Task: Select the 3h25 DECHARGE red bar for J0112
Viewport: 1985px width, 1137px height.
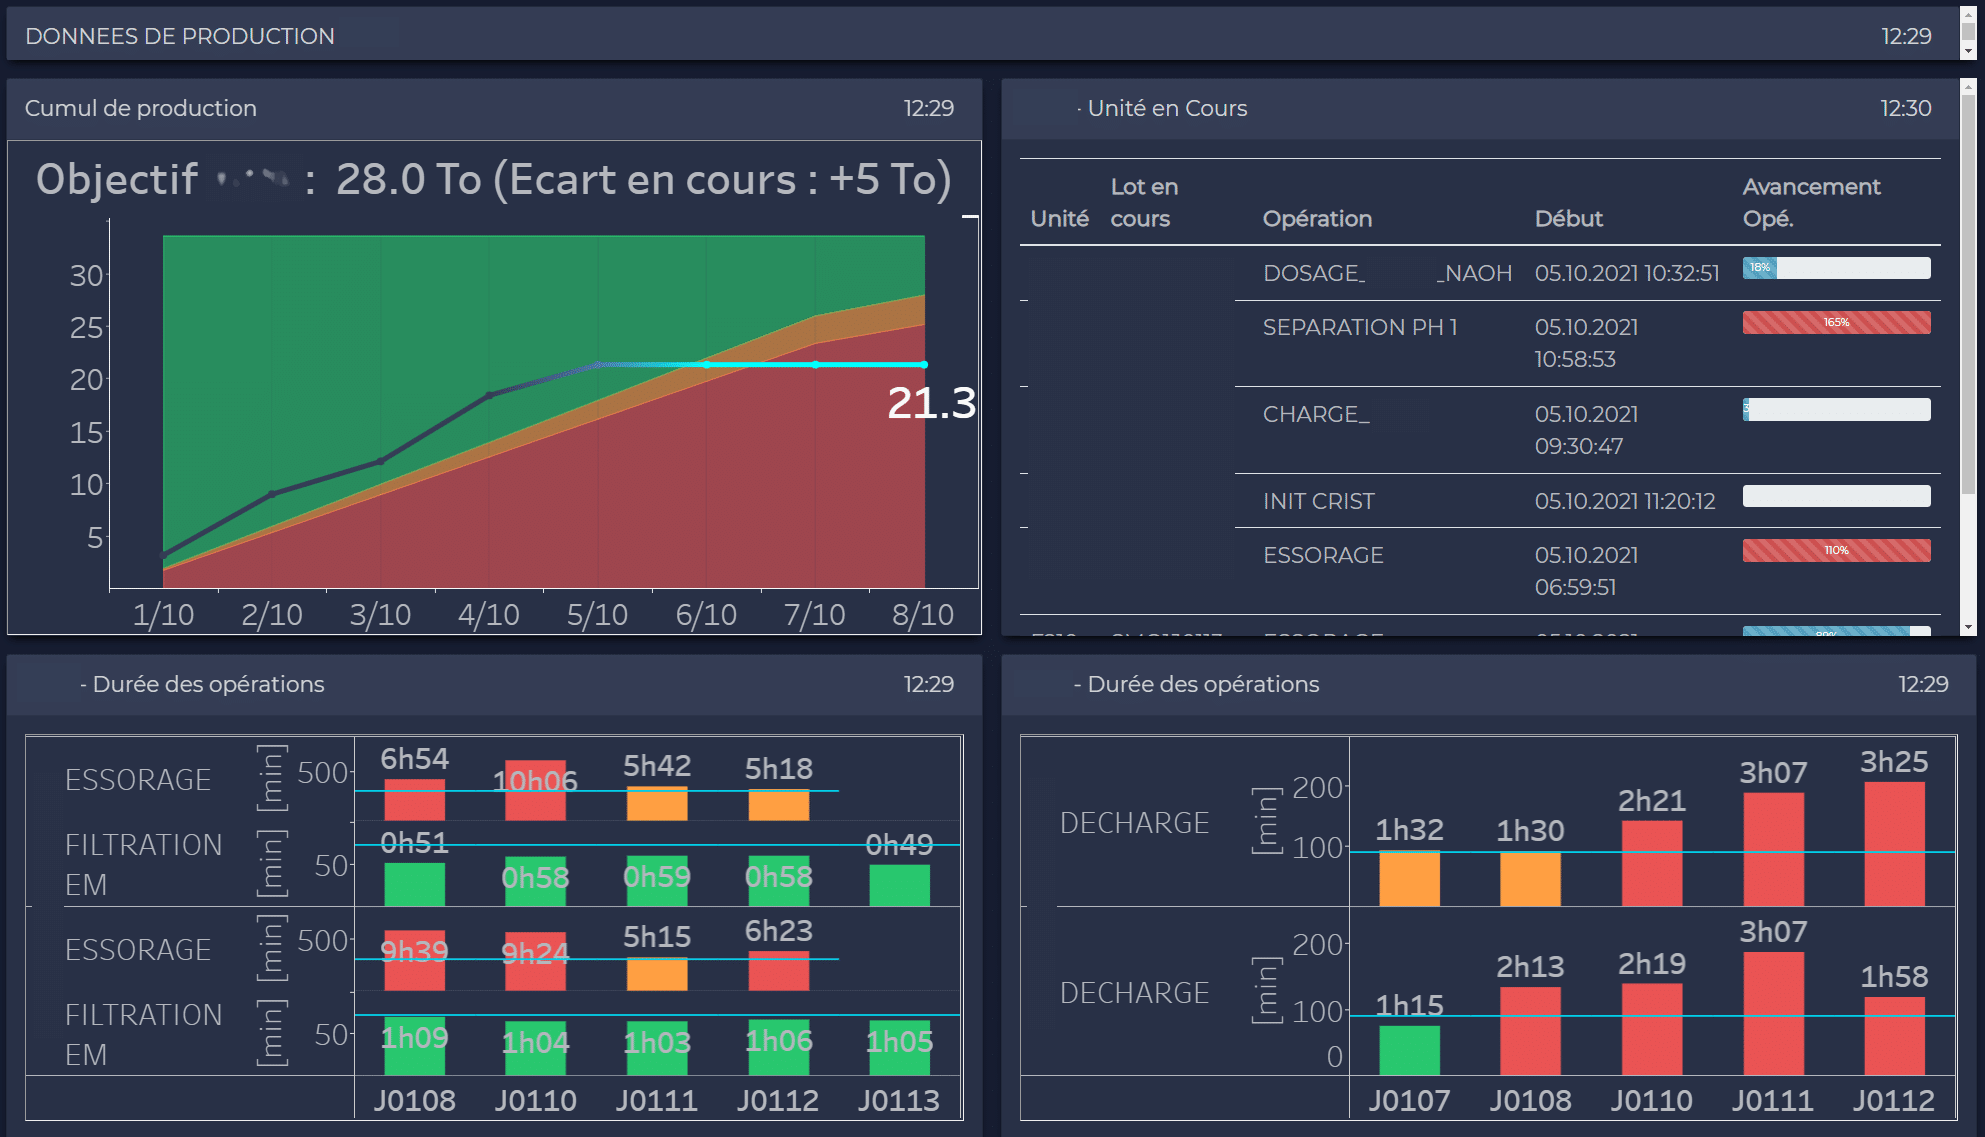Action: [1894, 843]
